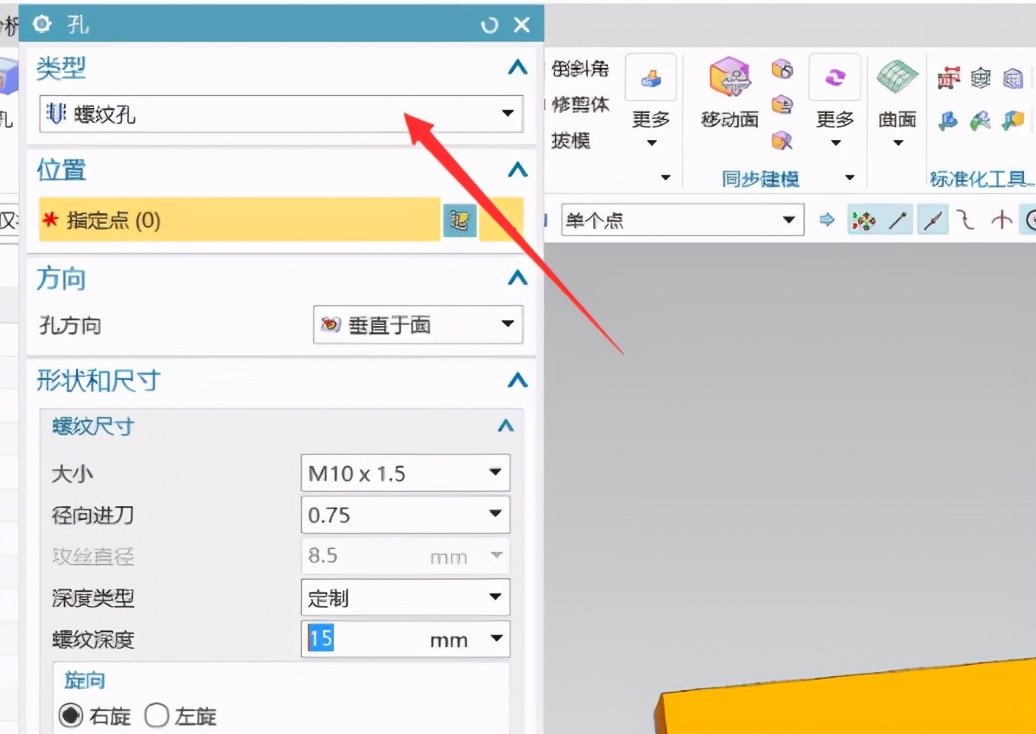Click the sync modeling cube icon with circle
The image size is (1036, 734).
click(782, 69)
